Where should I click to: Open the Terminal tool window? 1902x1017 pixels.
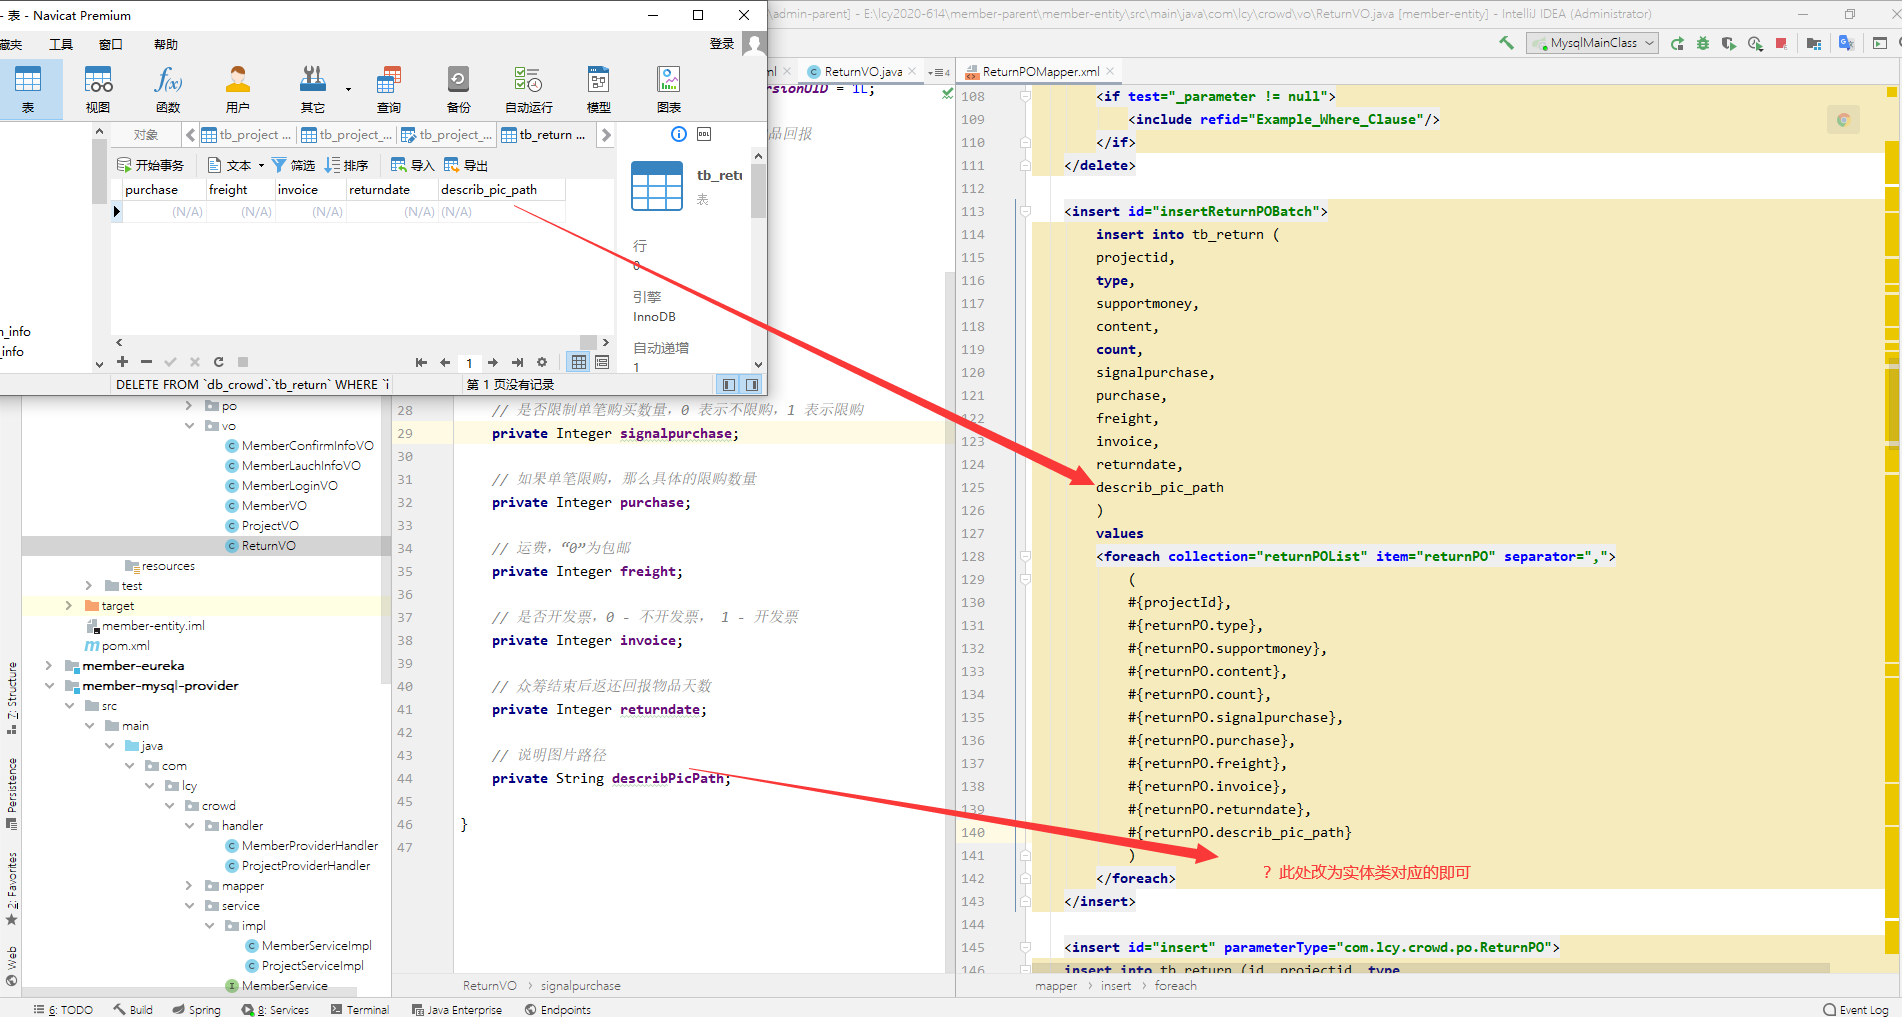pyautogui.click(x=360, y=1009)
